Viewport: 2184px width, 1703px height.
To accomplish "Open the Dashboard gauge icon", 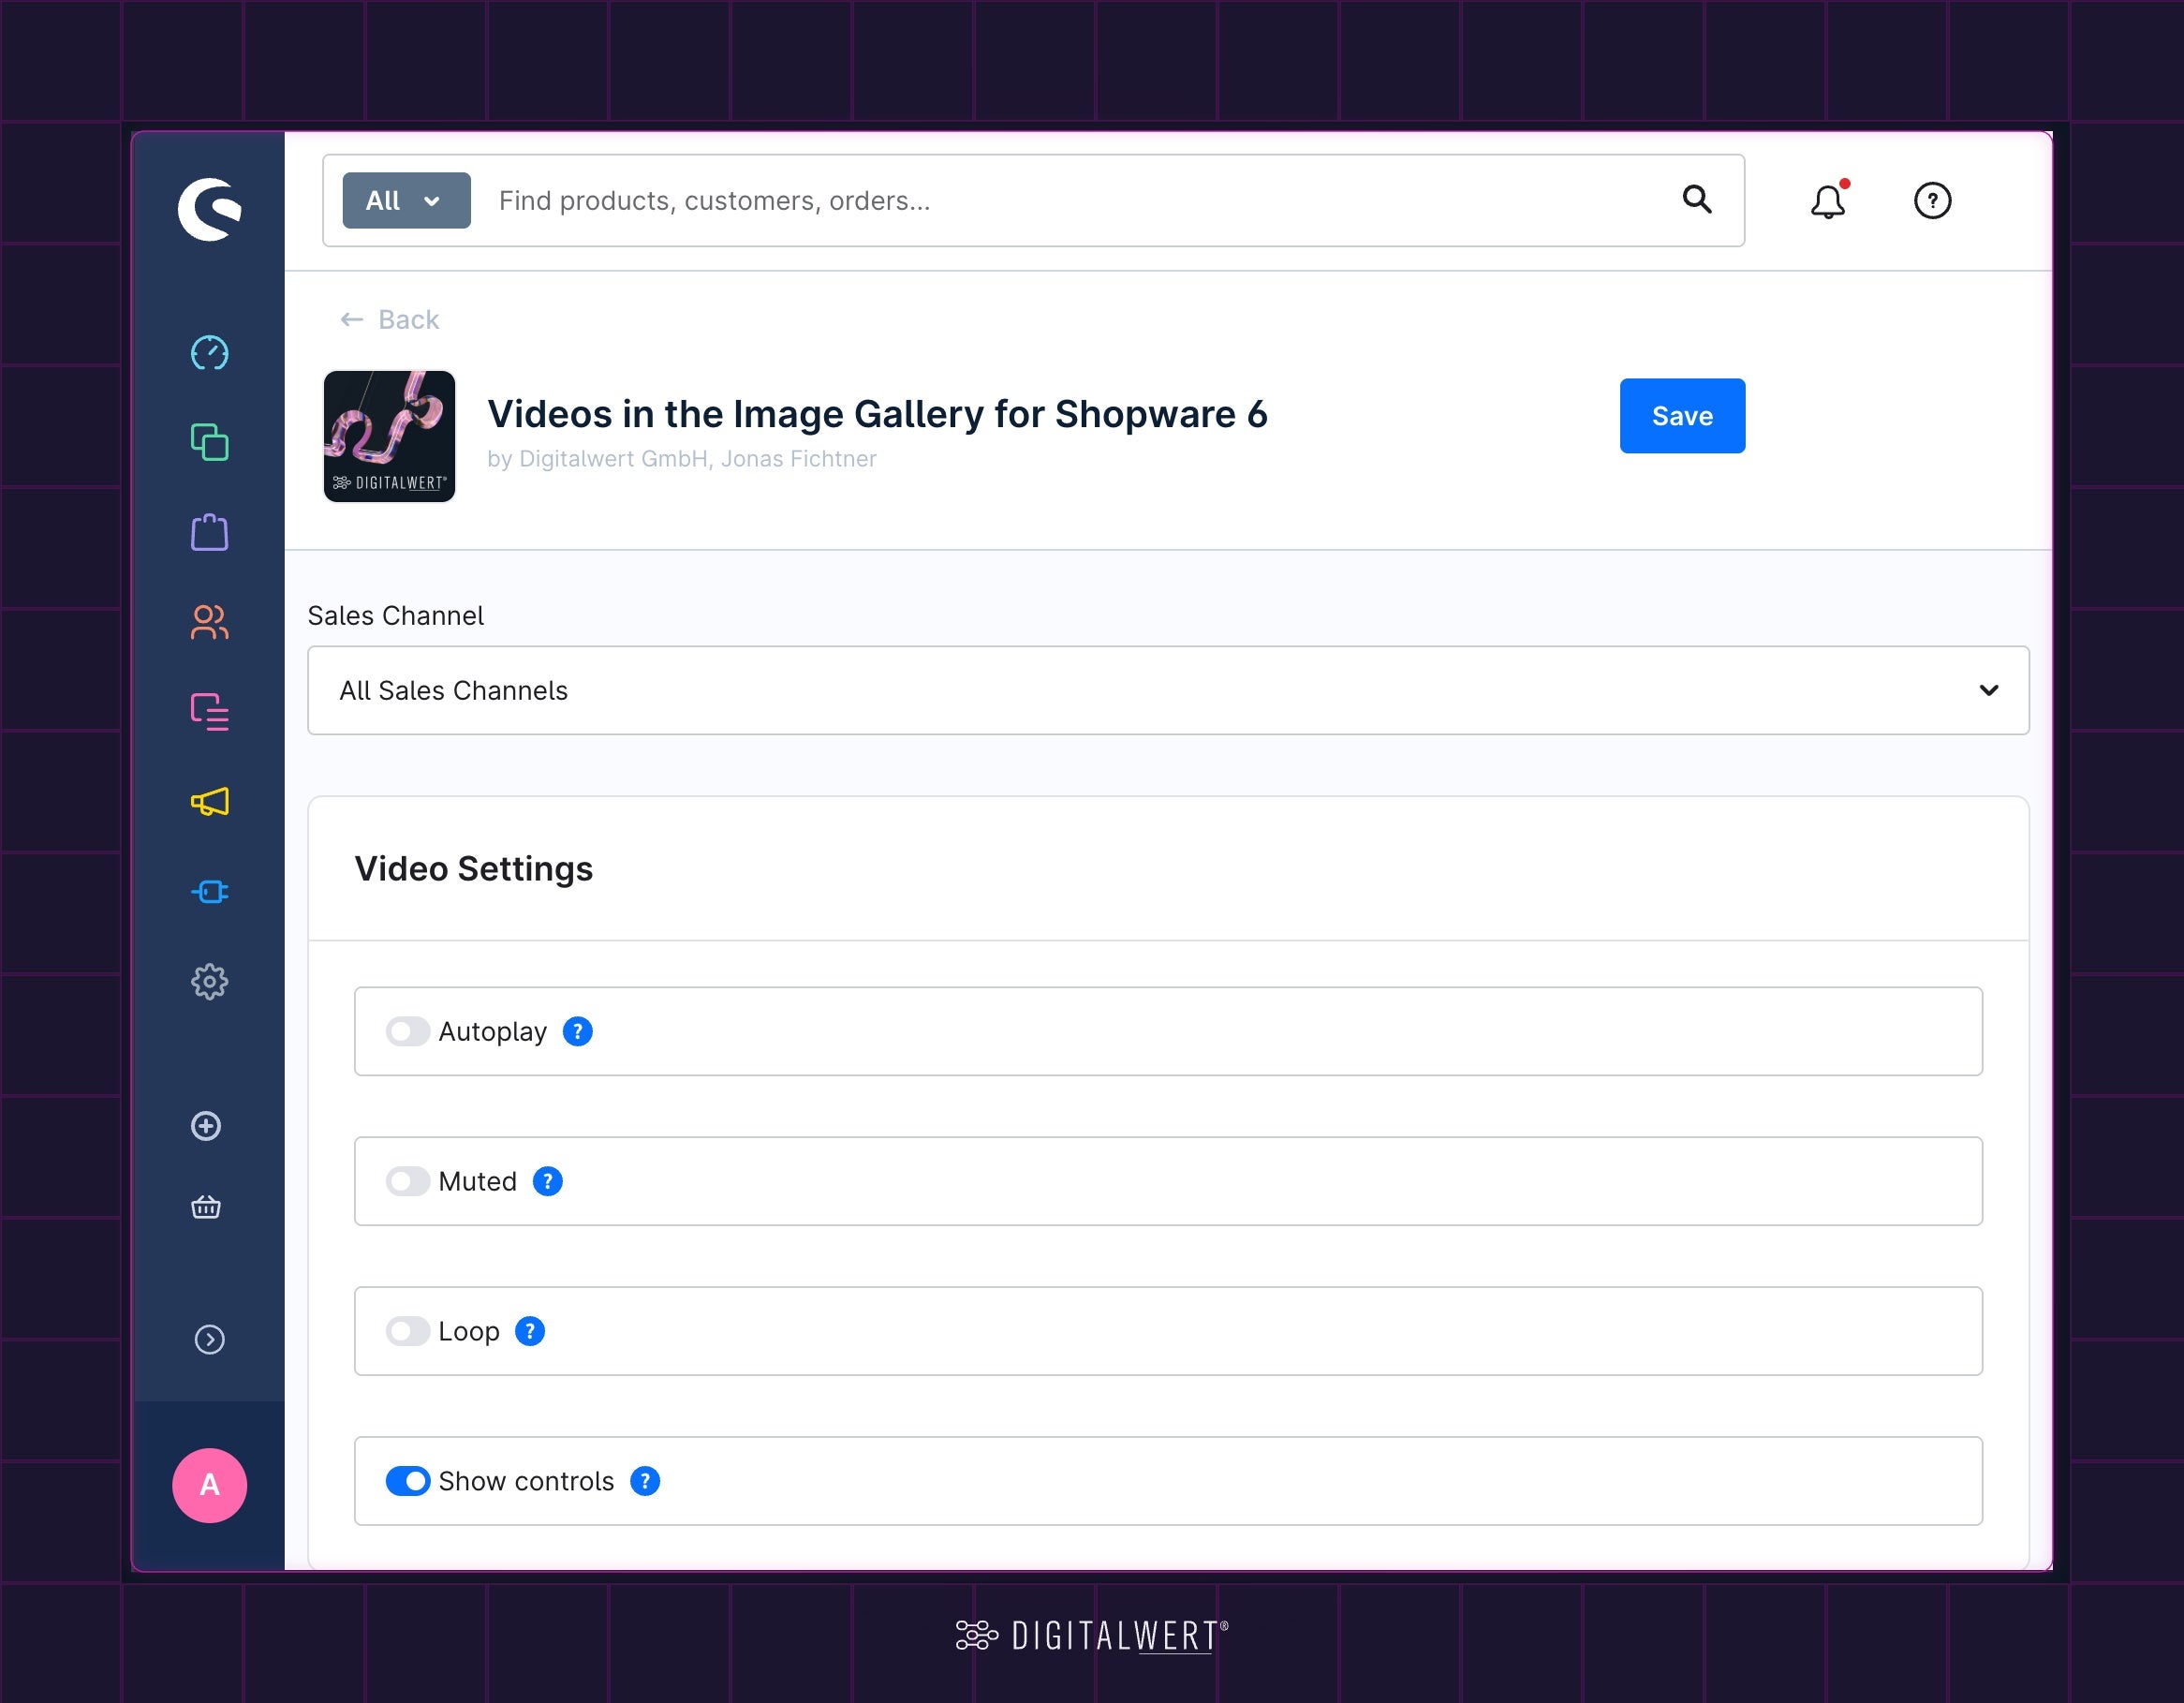I will tap(209, 353).
